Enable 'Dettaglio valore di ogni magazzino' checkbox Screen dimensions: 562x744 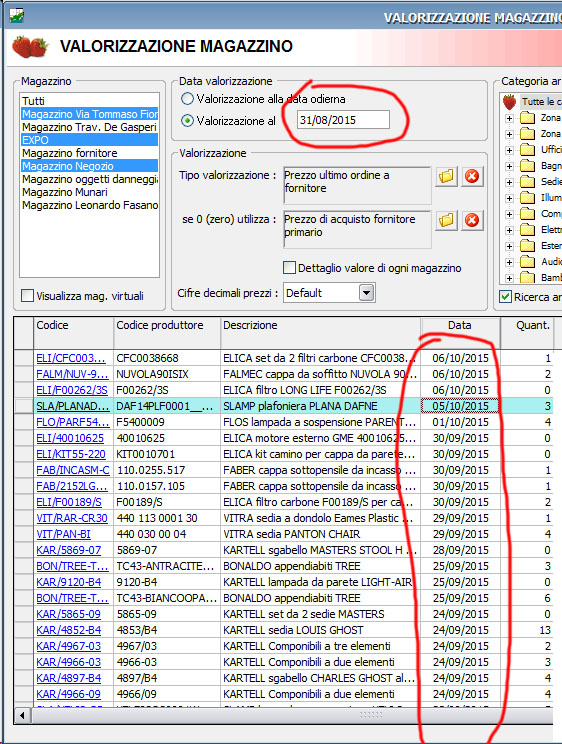290,268
